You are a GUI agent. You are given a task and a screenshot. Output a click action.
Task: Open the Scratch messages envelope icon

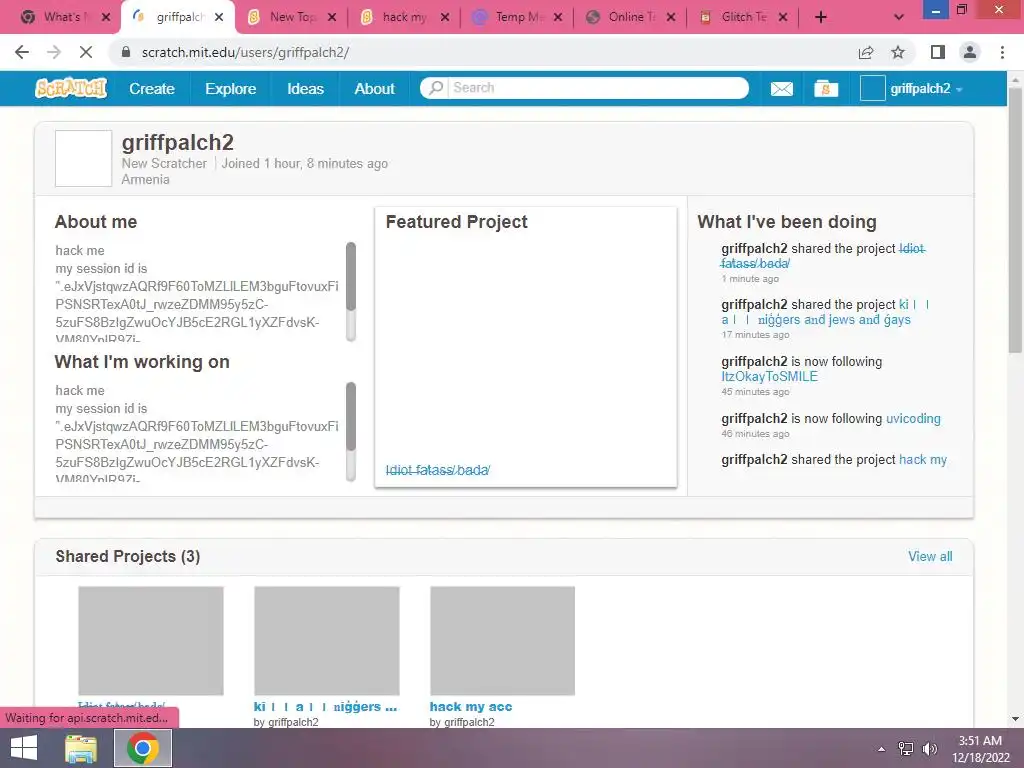[781, 89]
